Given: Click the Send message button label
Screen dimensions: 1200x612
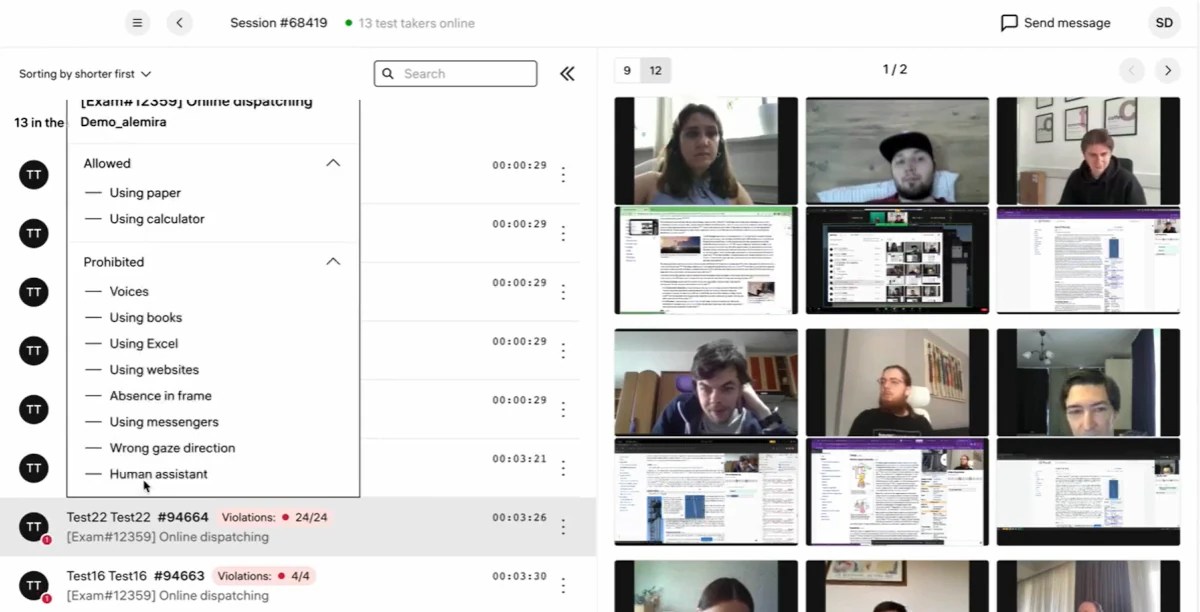Looking at the screenshot, I should [1067, 23].
